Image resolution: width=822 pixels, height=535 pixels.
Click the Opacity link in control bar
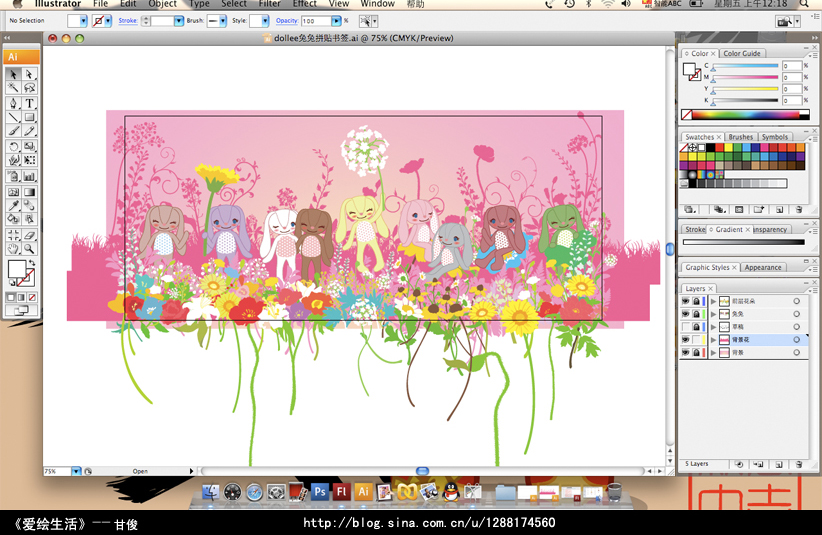point(287,20)
